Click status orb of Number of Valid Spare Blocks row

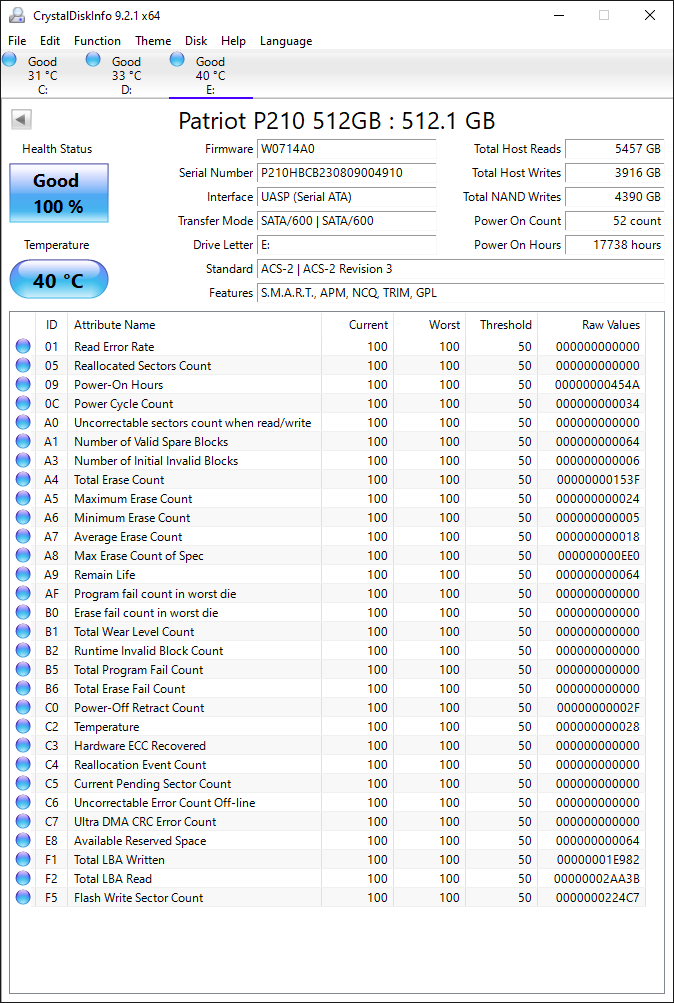(23, 441)
